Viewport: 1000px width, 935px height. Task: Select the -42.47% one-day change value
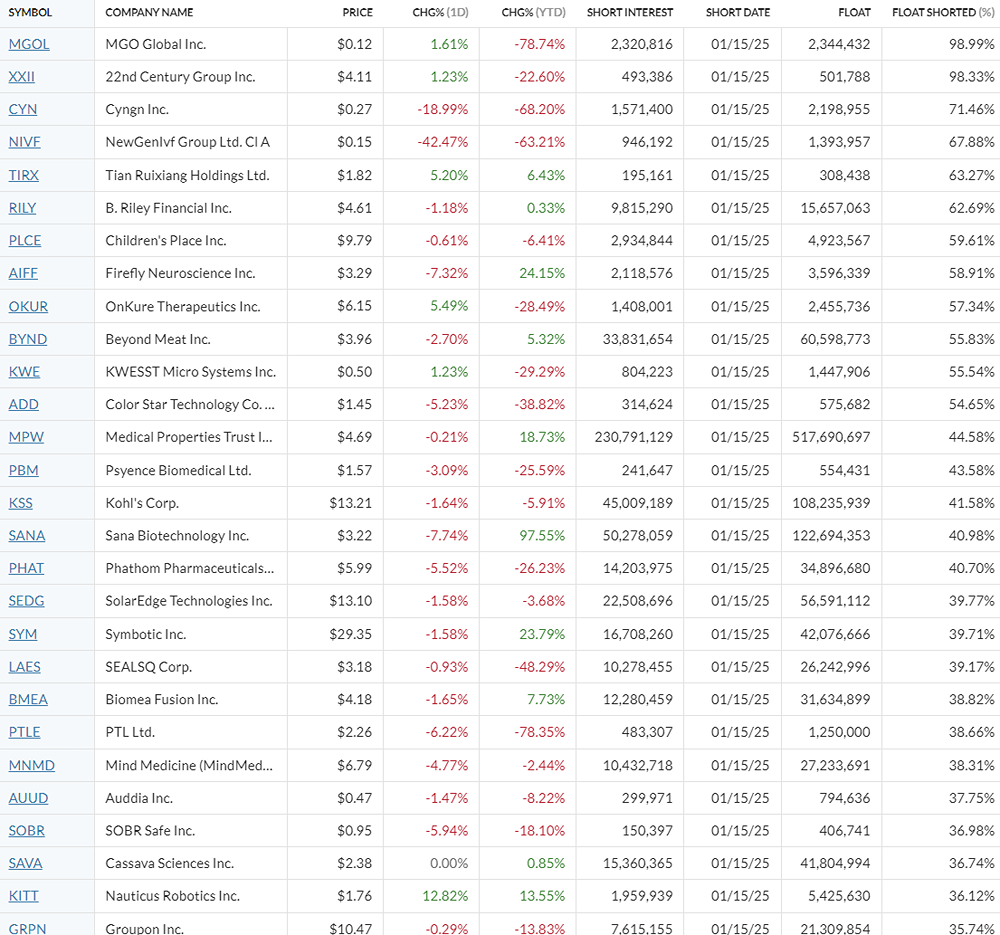tap(443, 142)
